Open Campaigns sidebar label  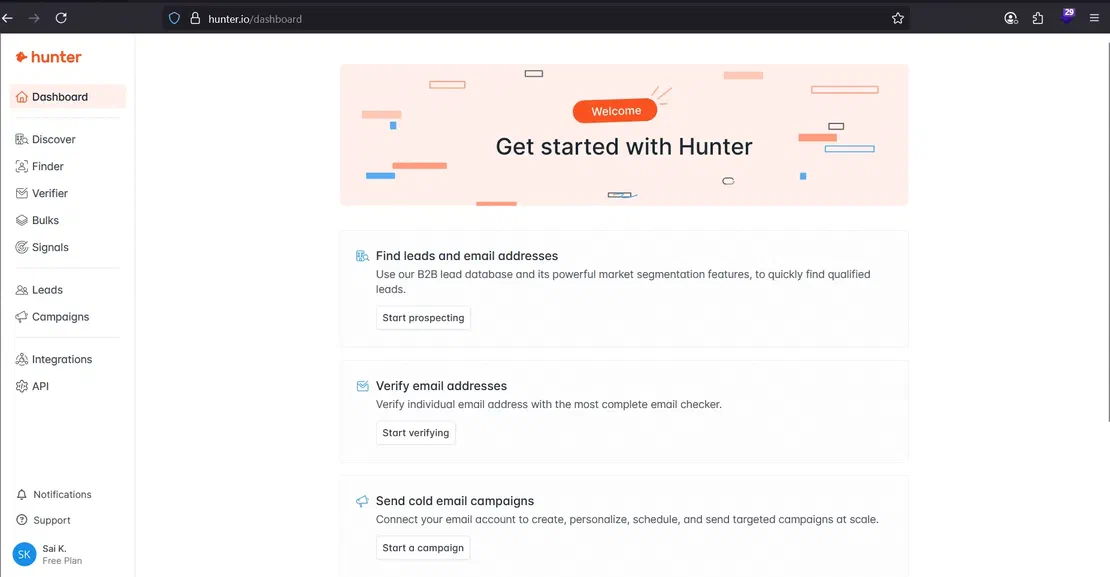[x=60, y=316]
